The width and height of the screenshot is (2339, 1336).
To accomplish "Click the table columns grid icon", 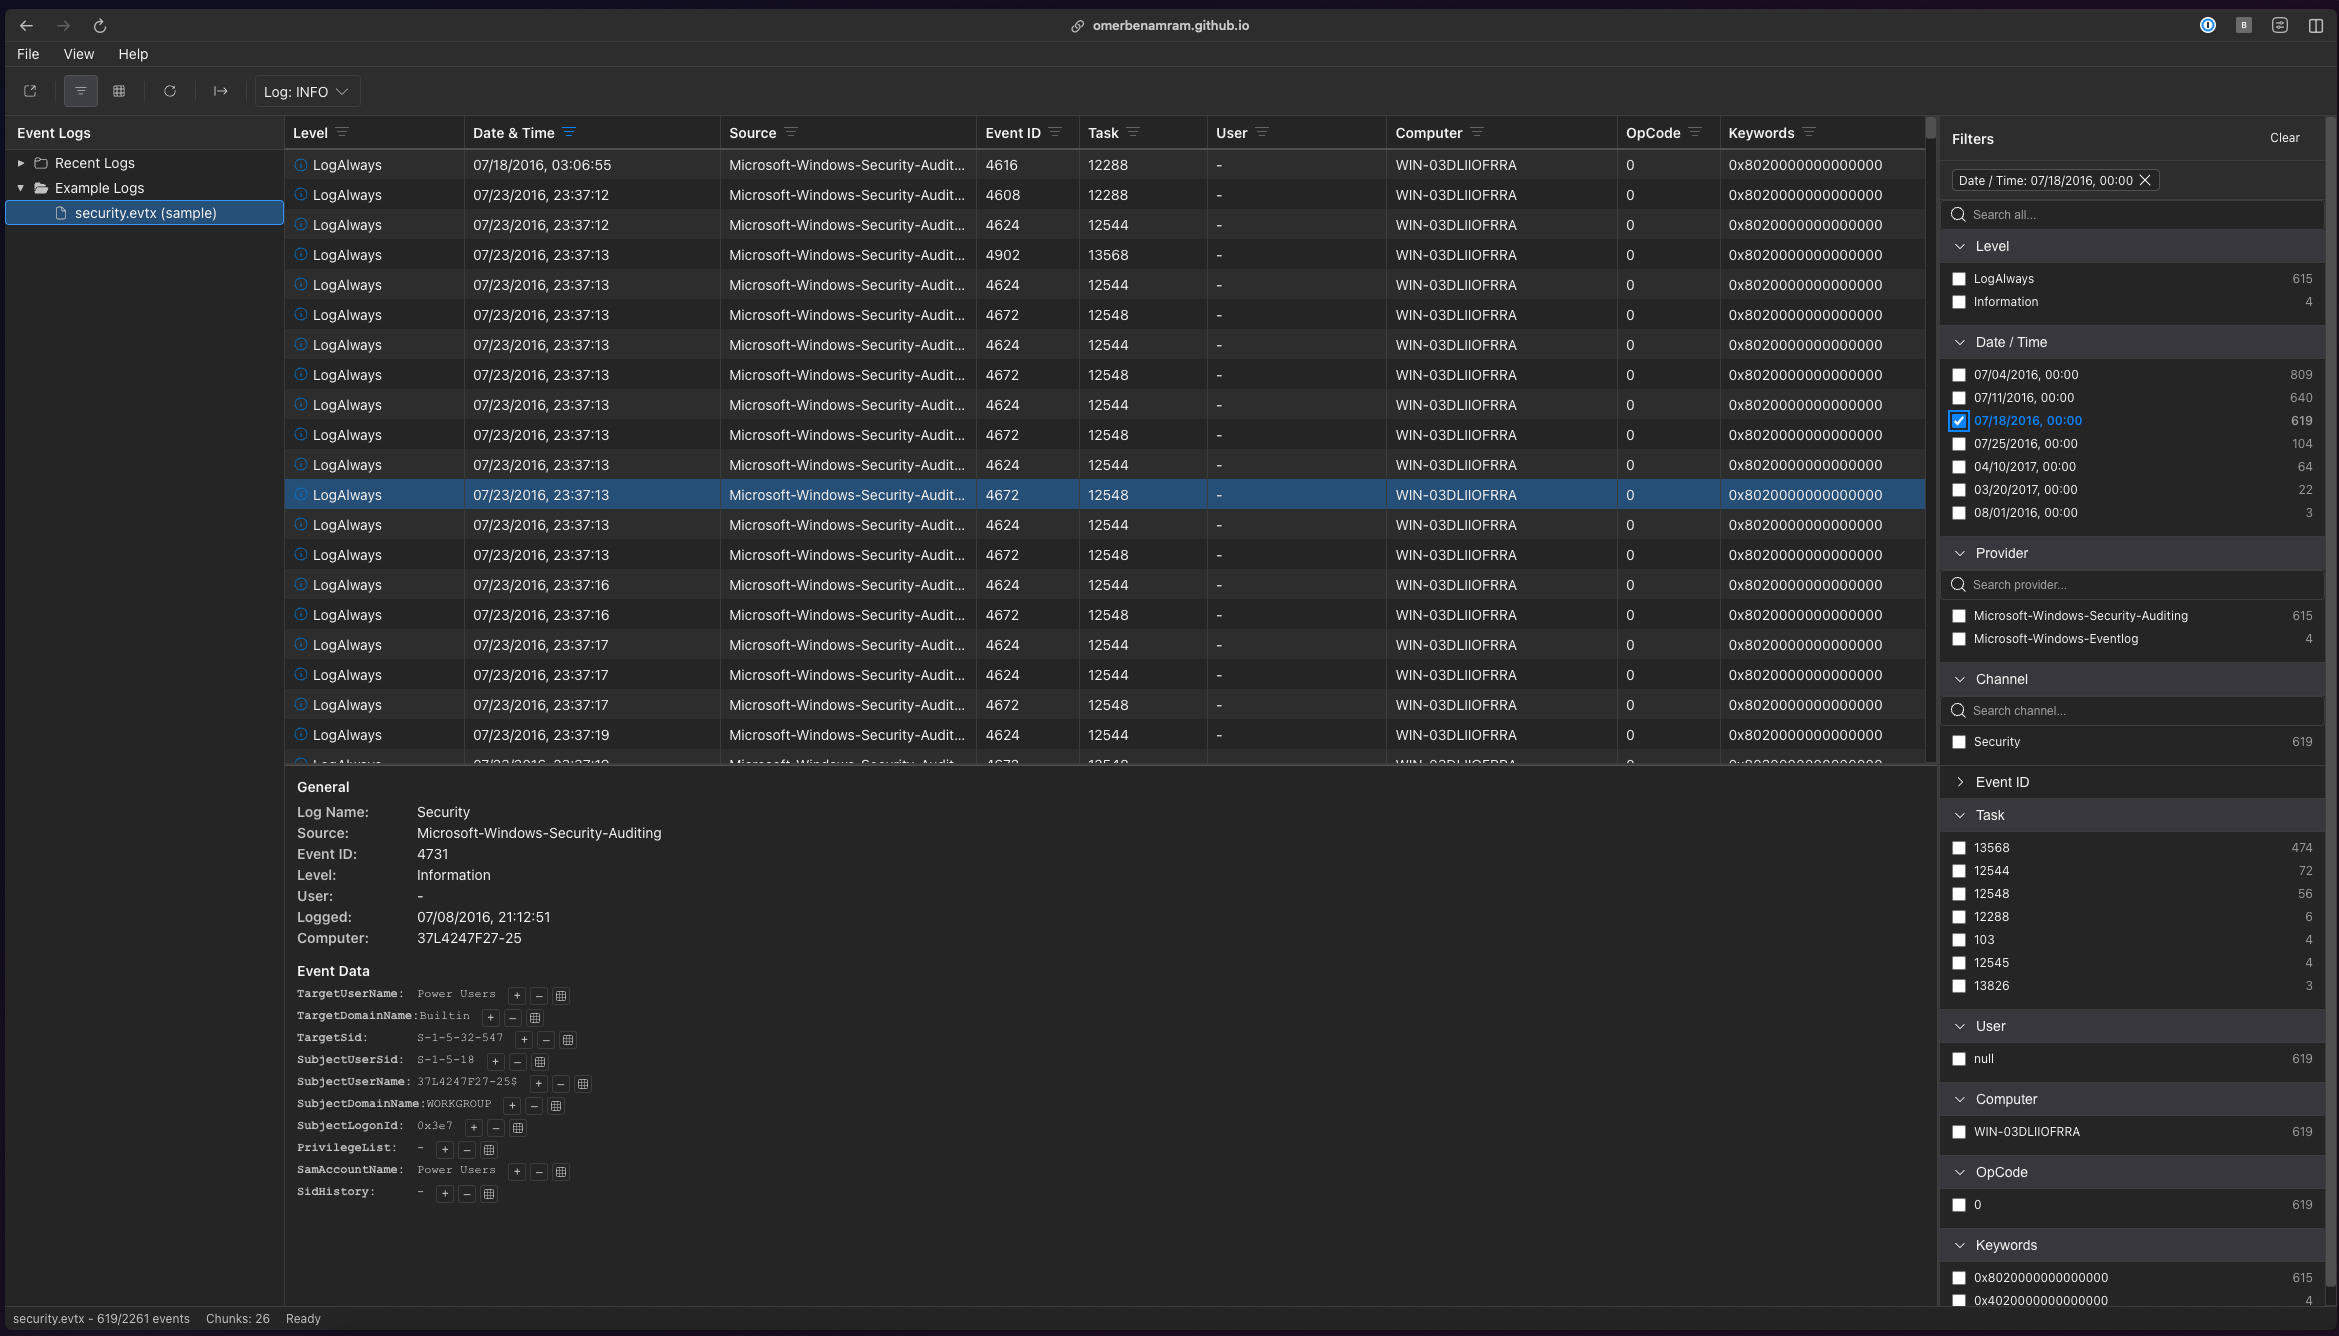I will coord(119,91).
